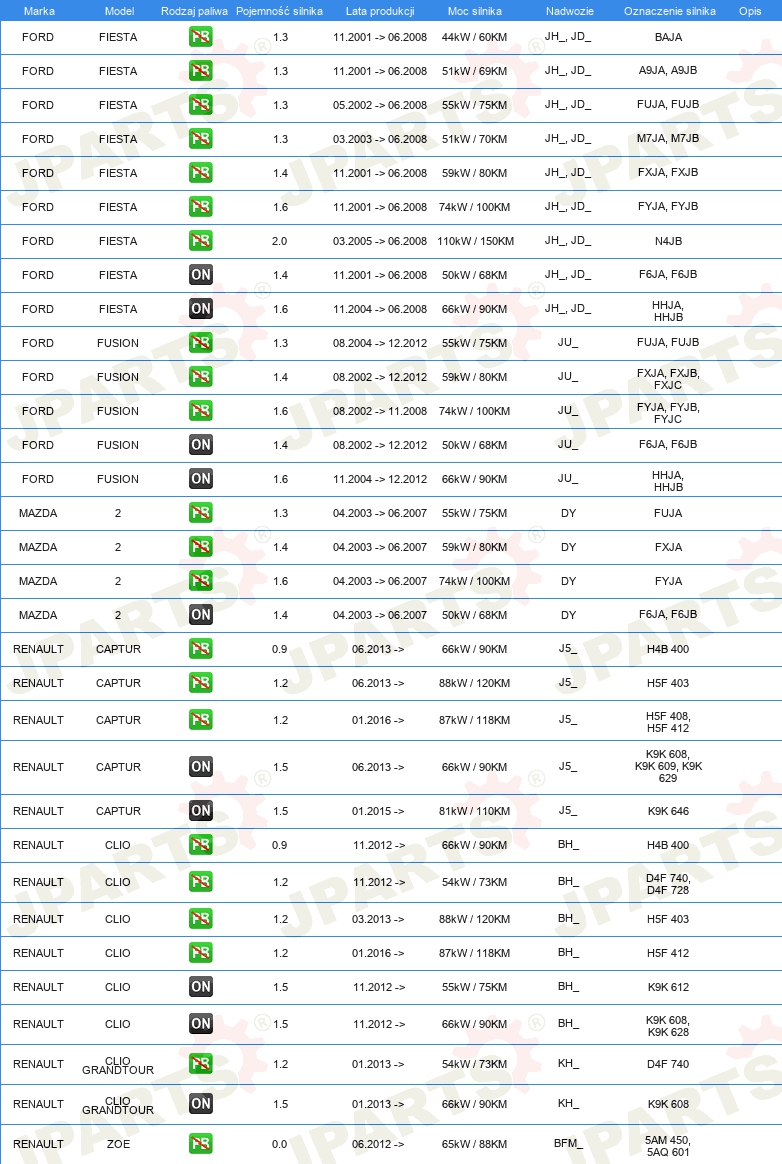
Task: Select engine code N4JB cell
Action: (x=668, y=241)
